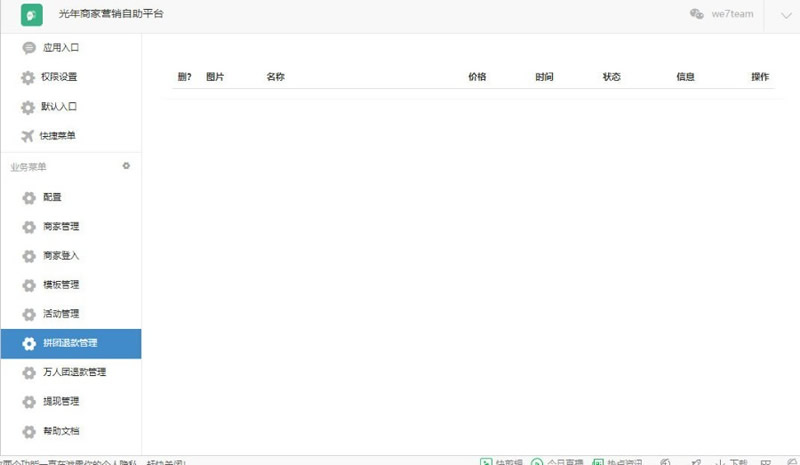Click the small gear beside 业务菜单
The width and height of the screenshot is (800, 465).
tap(126, 166)
